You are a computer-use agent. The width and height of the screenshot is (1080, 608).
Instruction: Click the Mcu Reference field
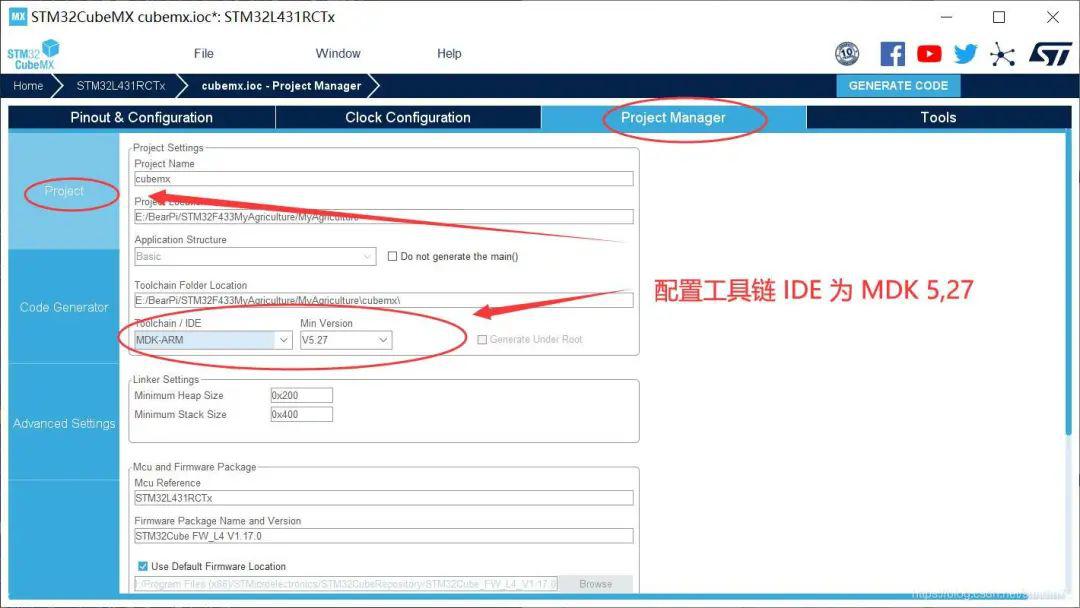point(384,498)
